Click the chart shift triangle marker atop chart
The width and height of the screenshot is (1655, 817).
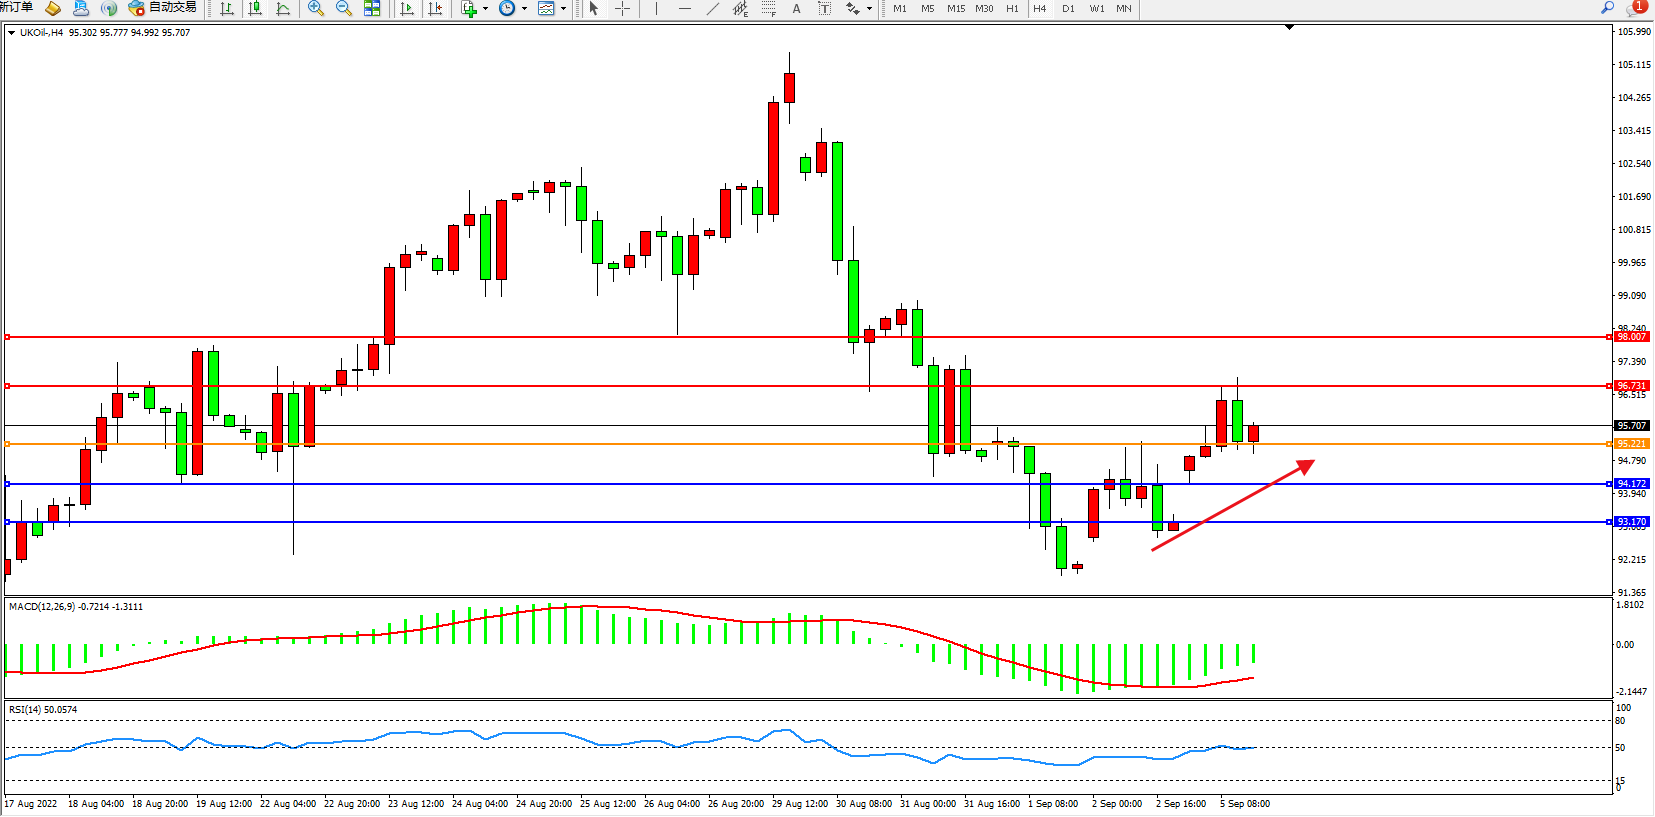click(x=1289, y=27)
